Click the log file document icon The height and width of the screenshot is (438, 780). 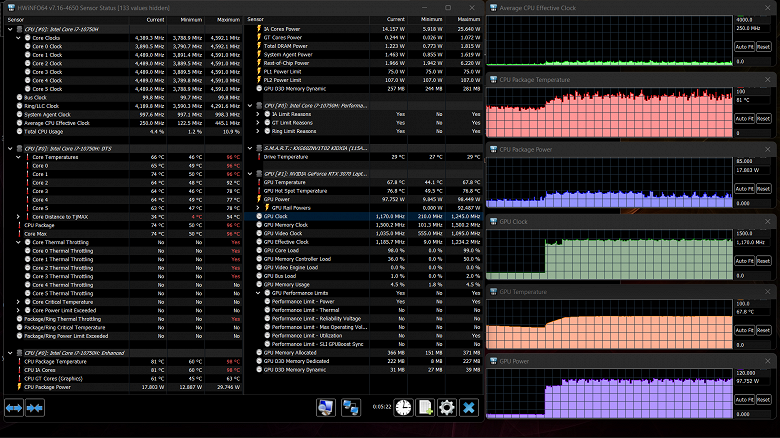tap(425, 407)
